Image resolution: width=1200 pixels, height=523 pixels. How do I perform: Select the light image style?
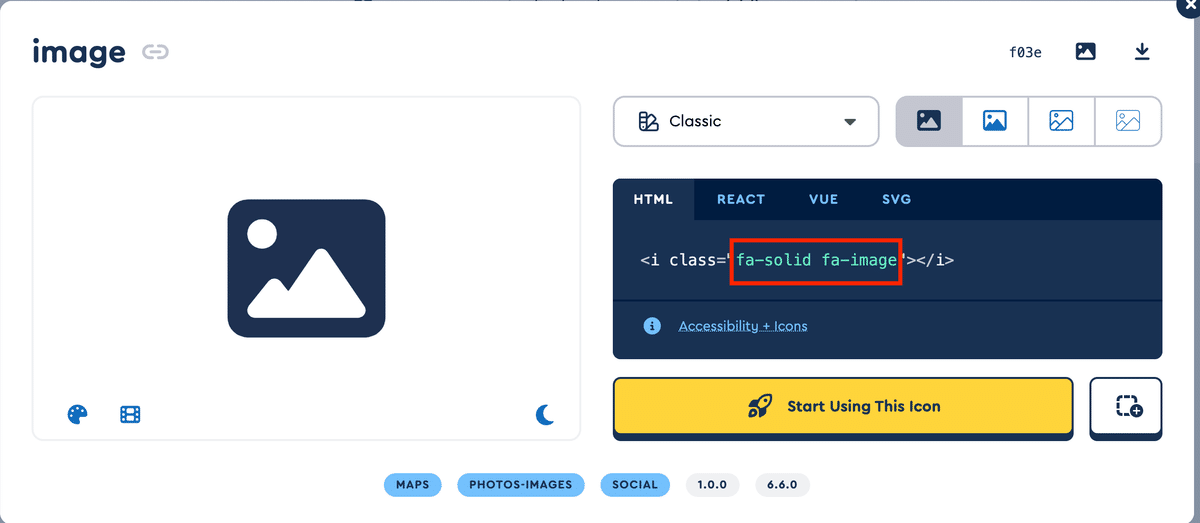(1061, 121)
